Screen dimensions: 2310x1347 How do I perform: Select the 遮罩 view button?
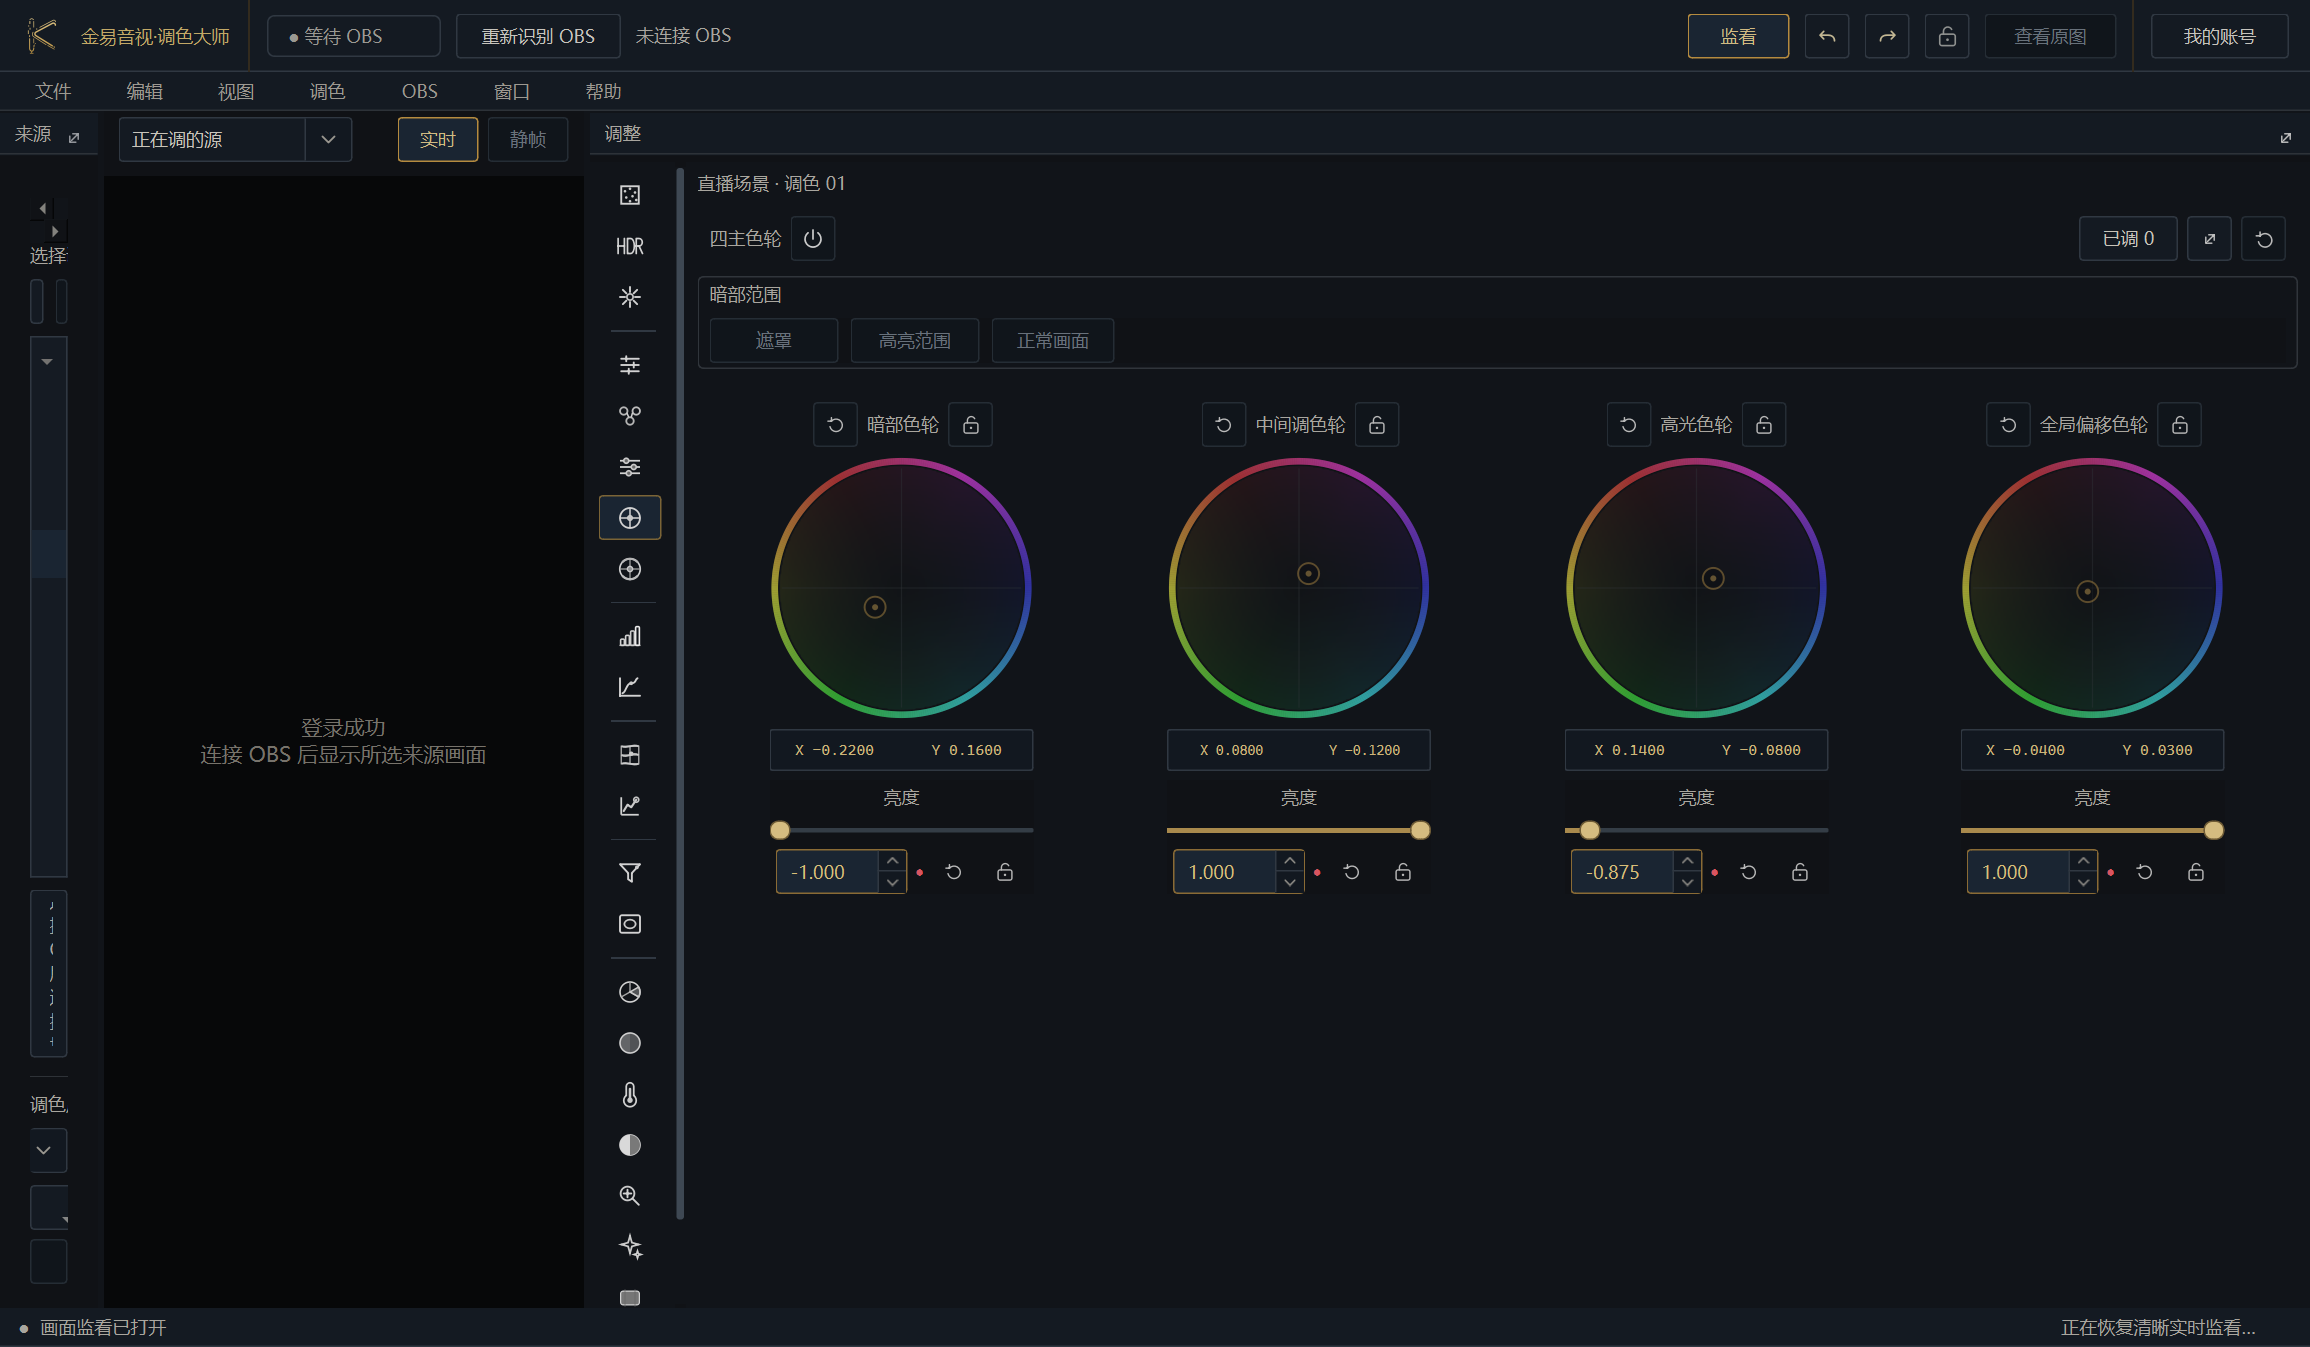[773, 341]
